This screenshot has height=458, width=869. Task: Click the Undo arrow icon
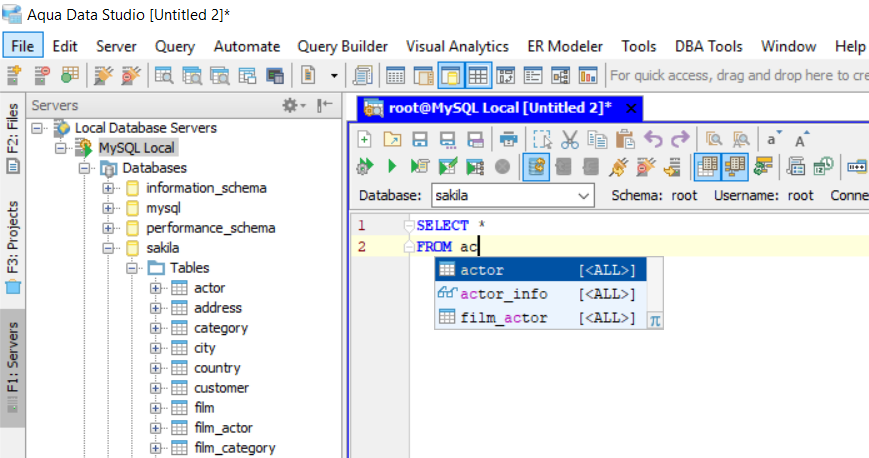pos(653,139)
